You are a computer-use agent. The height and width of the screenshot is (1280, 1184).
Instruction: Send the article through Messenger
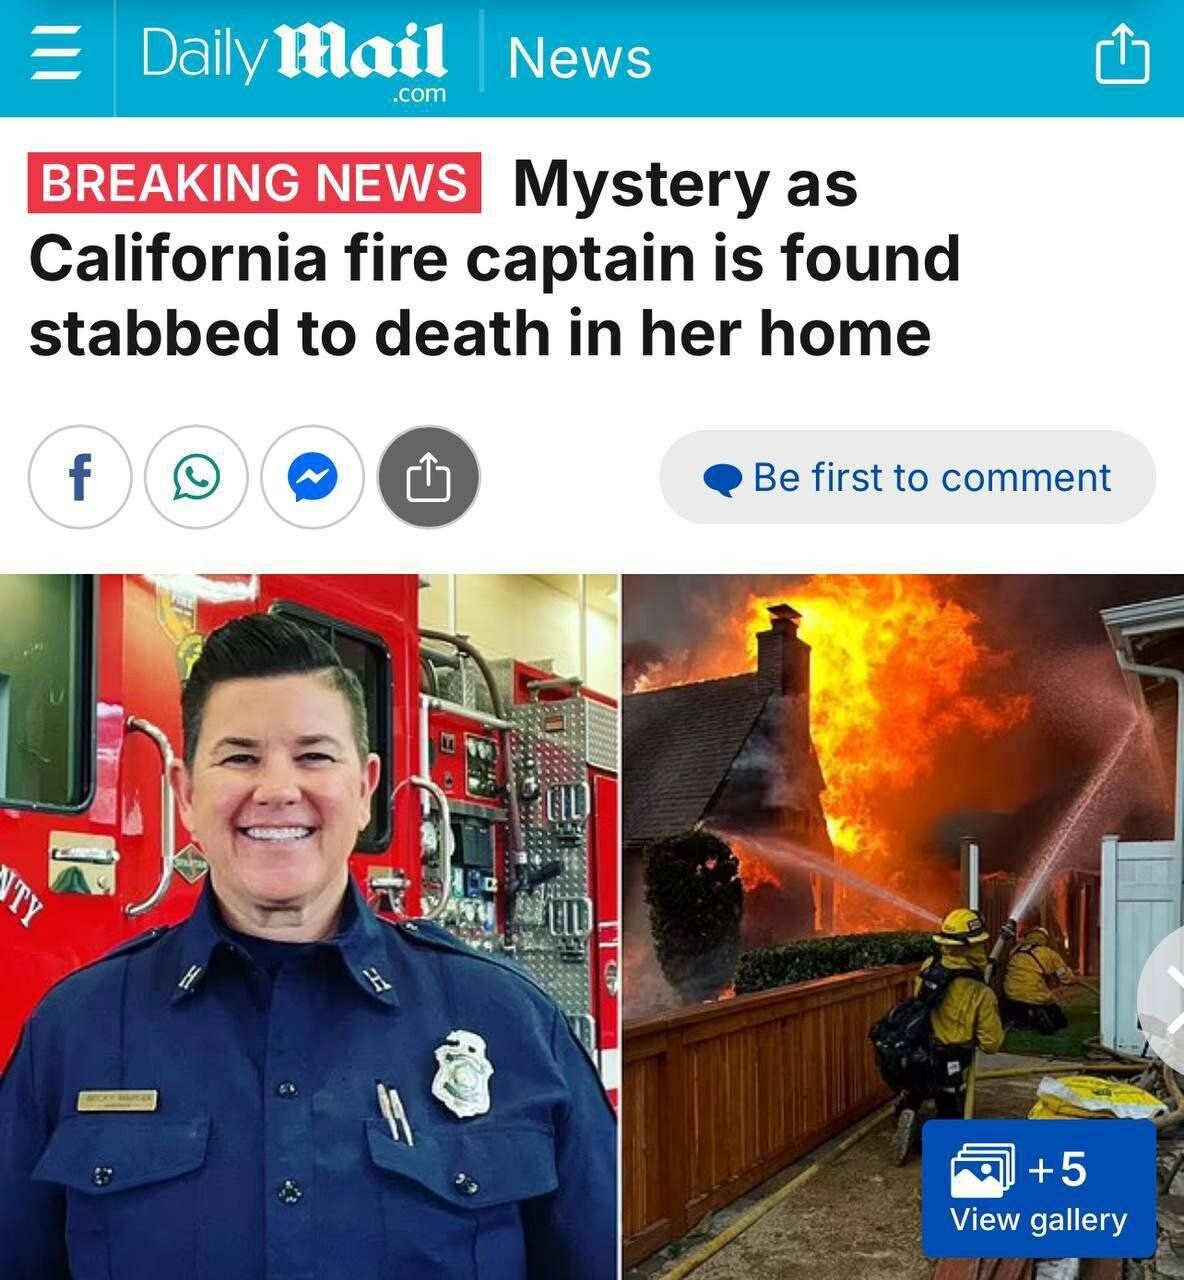[x=312, y=478]
